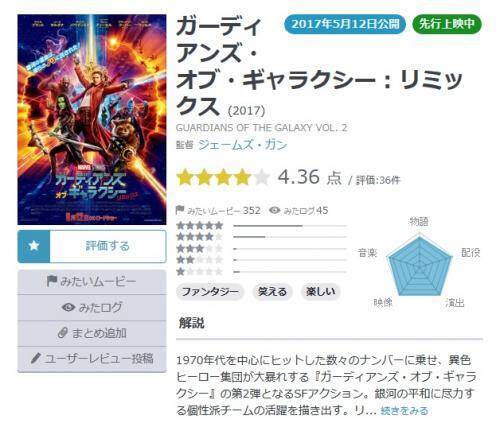Click the eye icon in the みたログ button

coord(68,307)
